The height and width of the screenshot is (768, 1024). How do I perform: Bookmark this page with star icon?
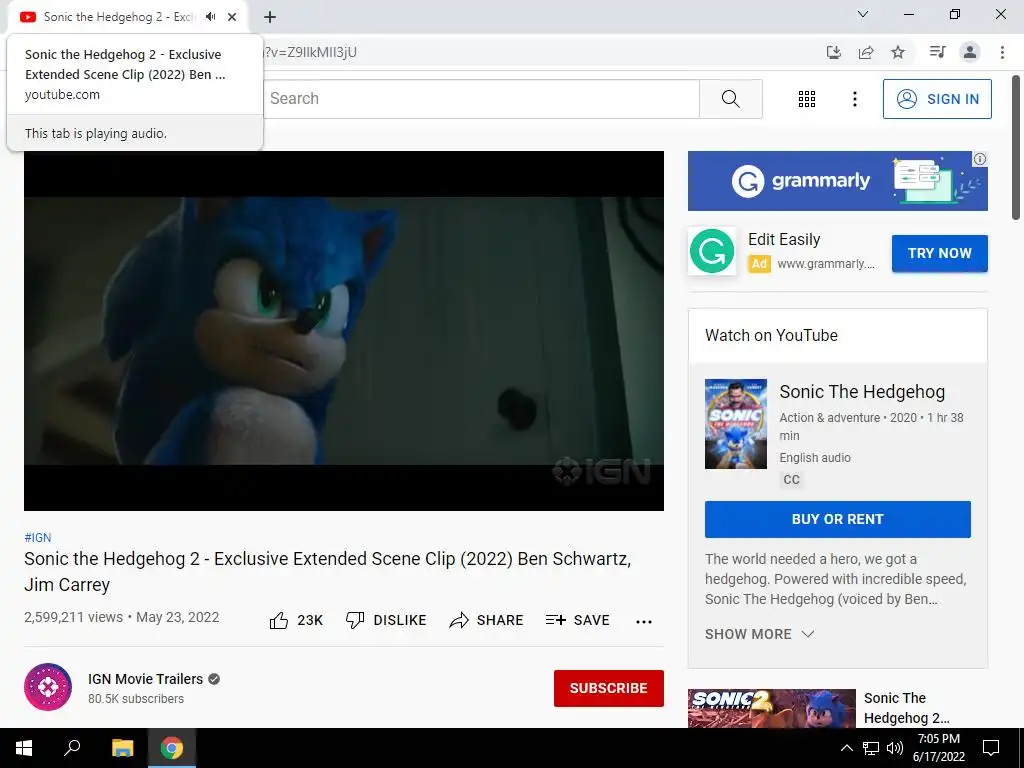(898, 52)
